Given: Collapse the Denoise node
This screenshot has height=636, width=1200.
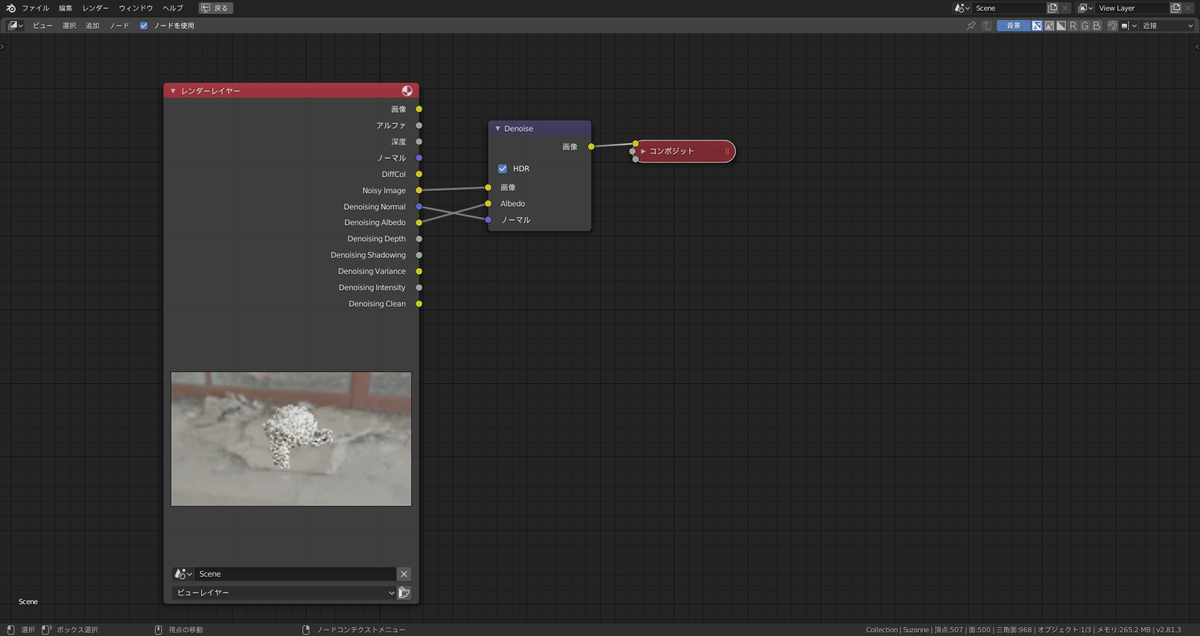Looking at the screenshot, I should pyautogui.click(x=498, y=128).
